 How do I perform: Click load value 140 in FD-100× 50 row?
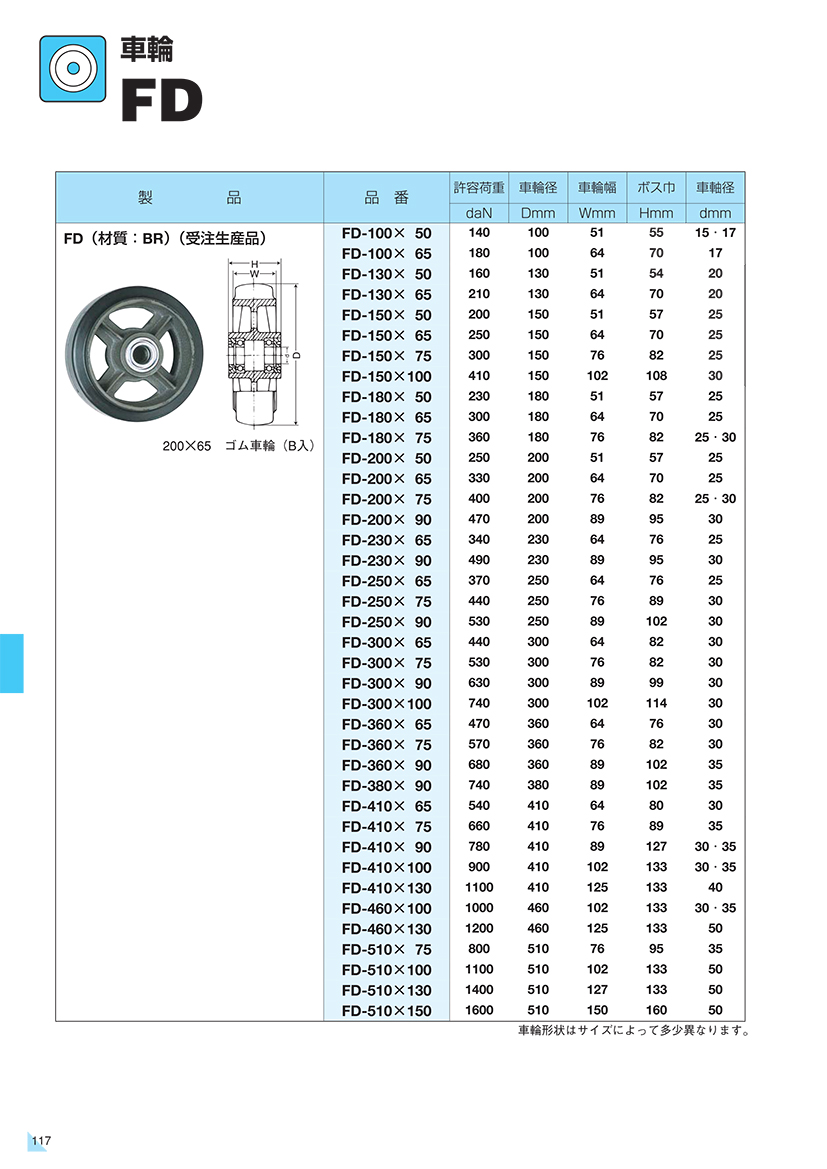point(479,233)
